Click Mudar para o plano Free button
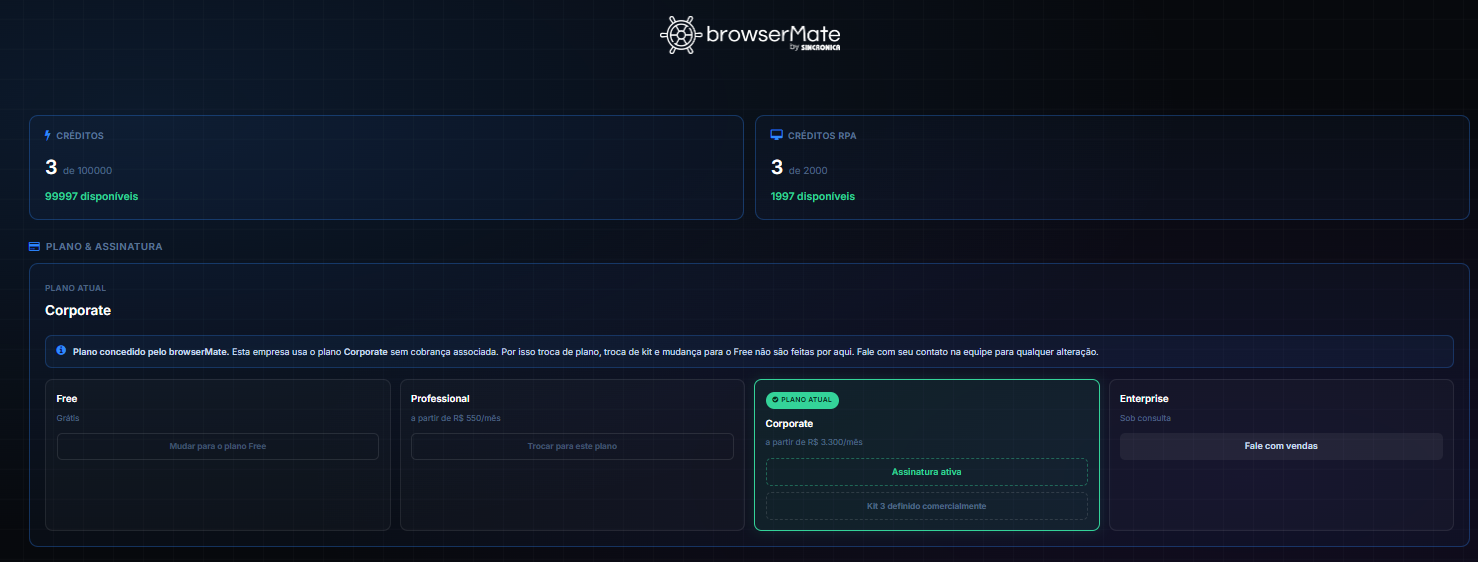The image size is (1478, 562). coord(218,446)
